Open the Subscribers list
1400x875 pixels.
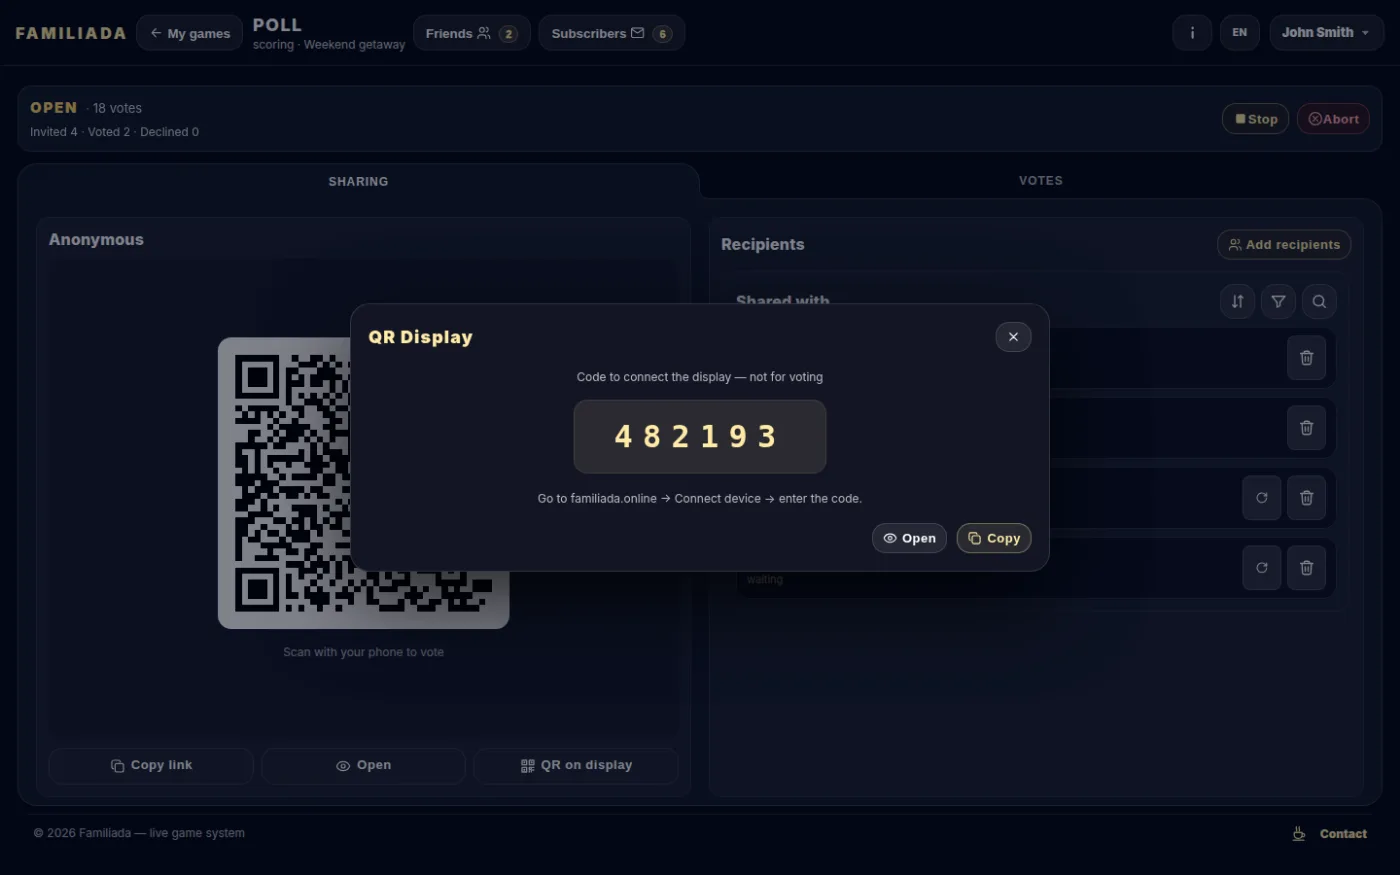[611, 33]
